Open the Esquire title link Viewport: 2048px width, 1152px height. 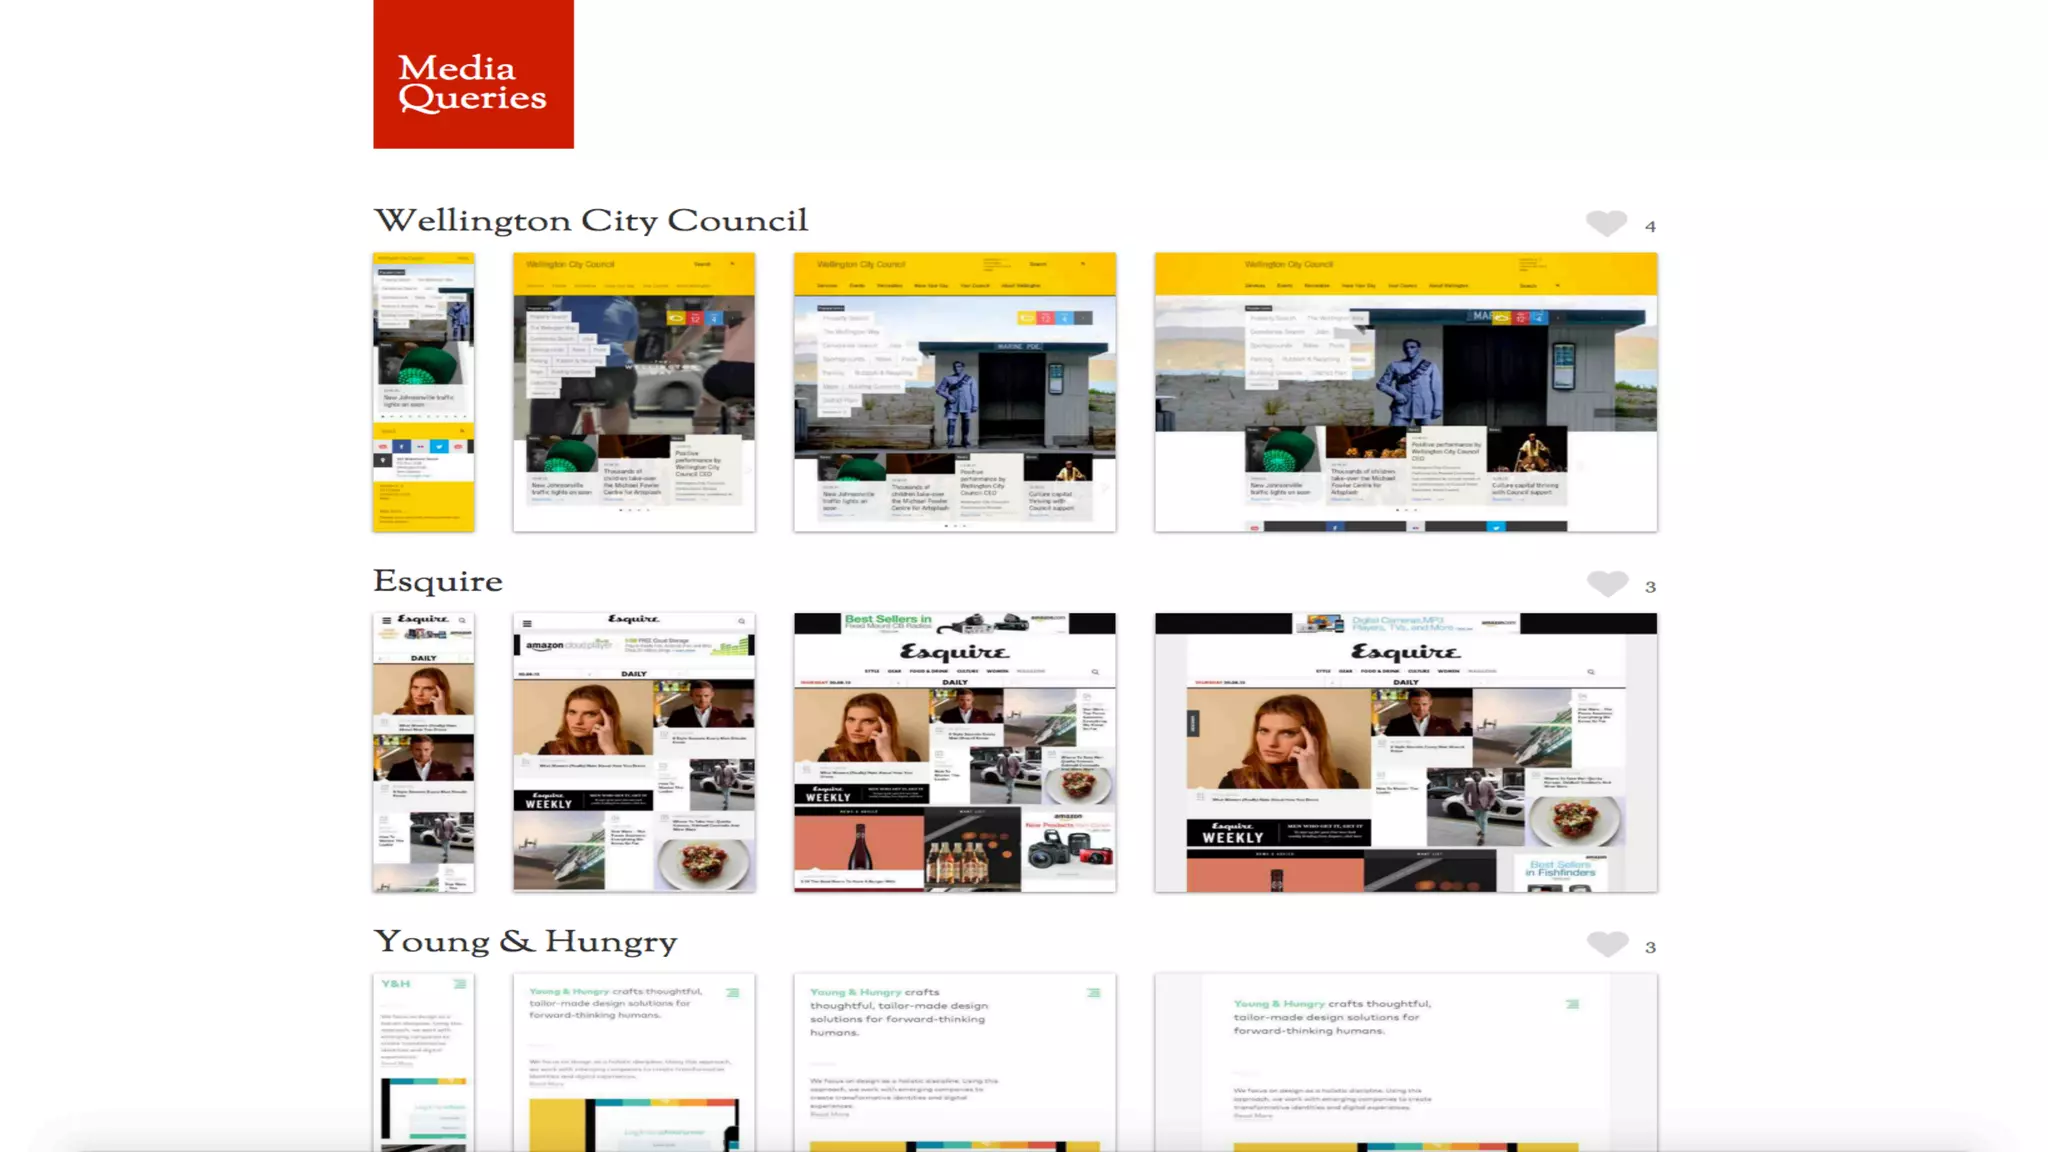[x=438, y=581]
